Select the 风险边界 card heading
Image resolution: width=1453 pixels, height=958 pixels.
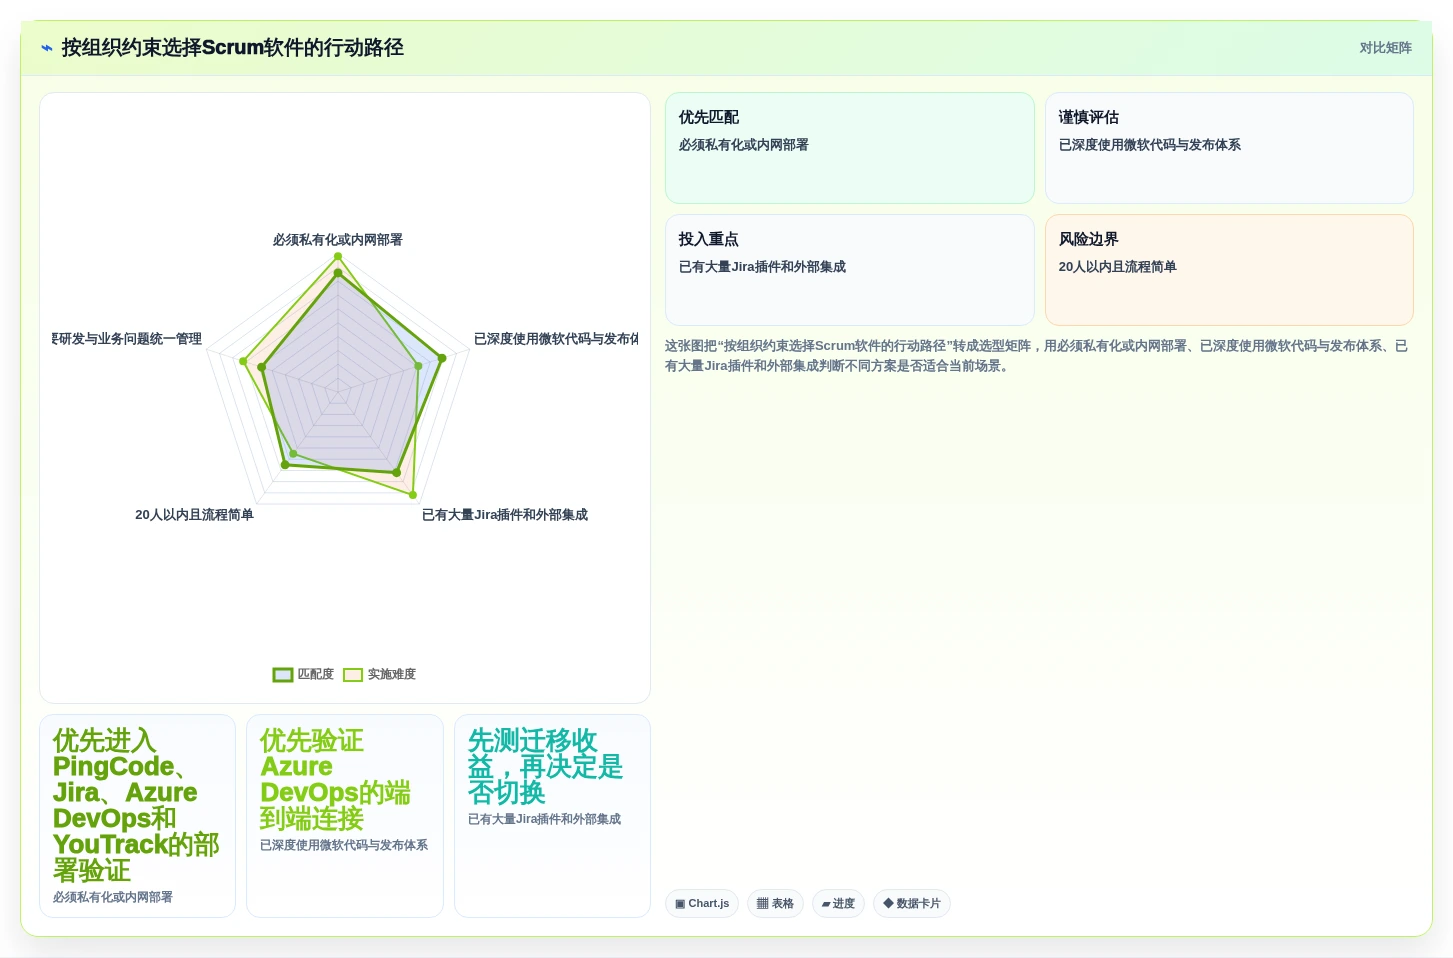(1089, 239)
